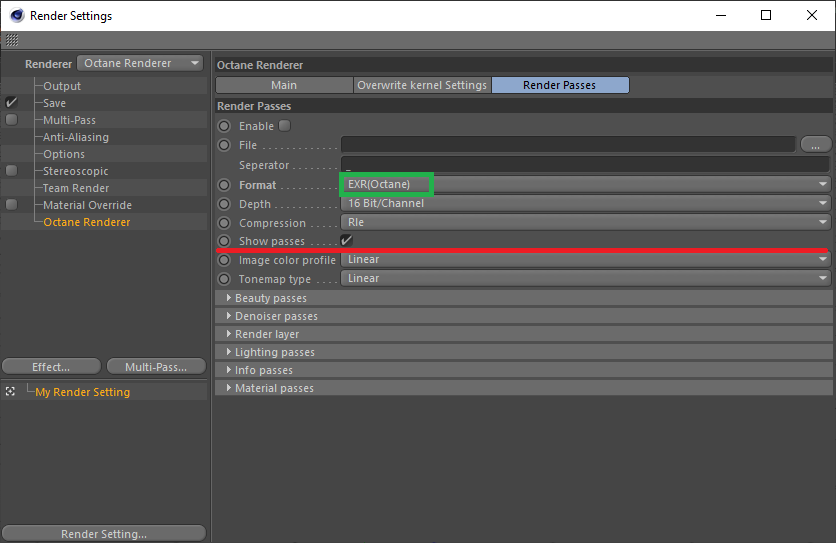
Task: Select the Stereoscopic entry label in the tree
Action: point(76,171)
